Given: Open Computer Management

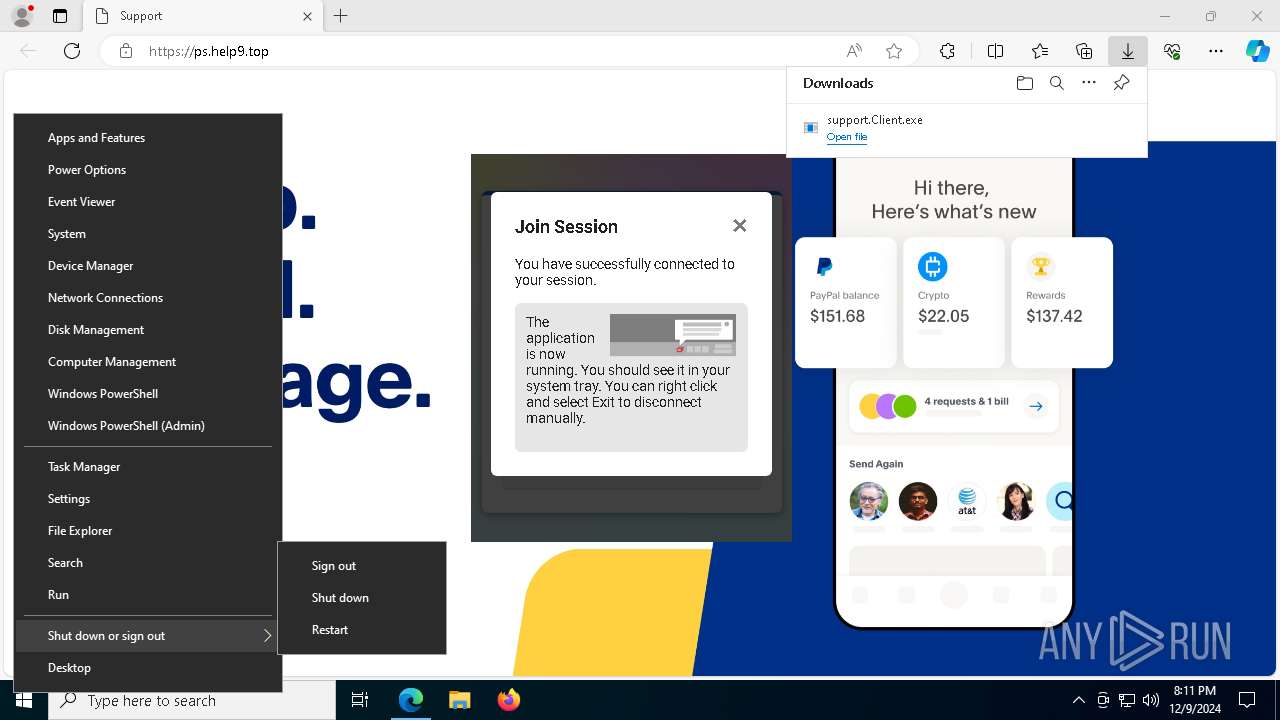Looking at the screenshot, I should pyautogui.click(x=149, y=362).
